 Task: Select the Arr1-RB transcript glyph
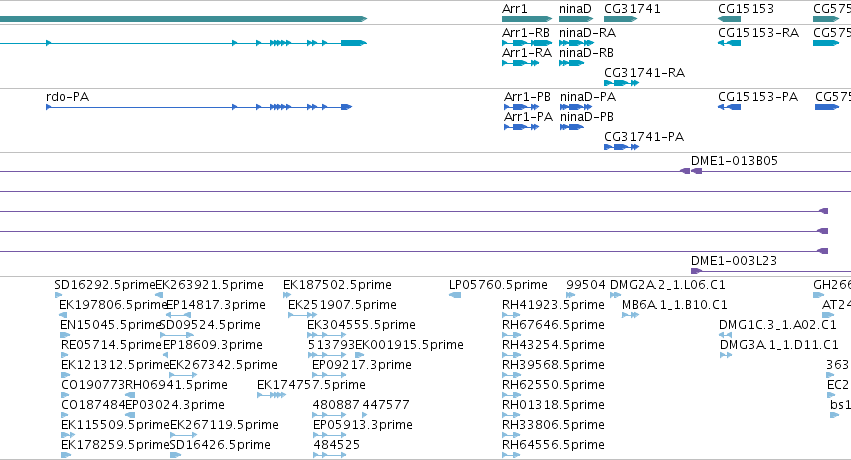[527, 43]
